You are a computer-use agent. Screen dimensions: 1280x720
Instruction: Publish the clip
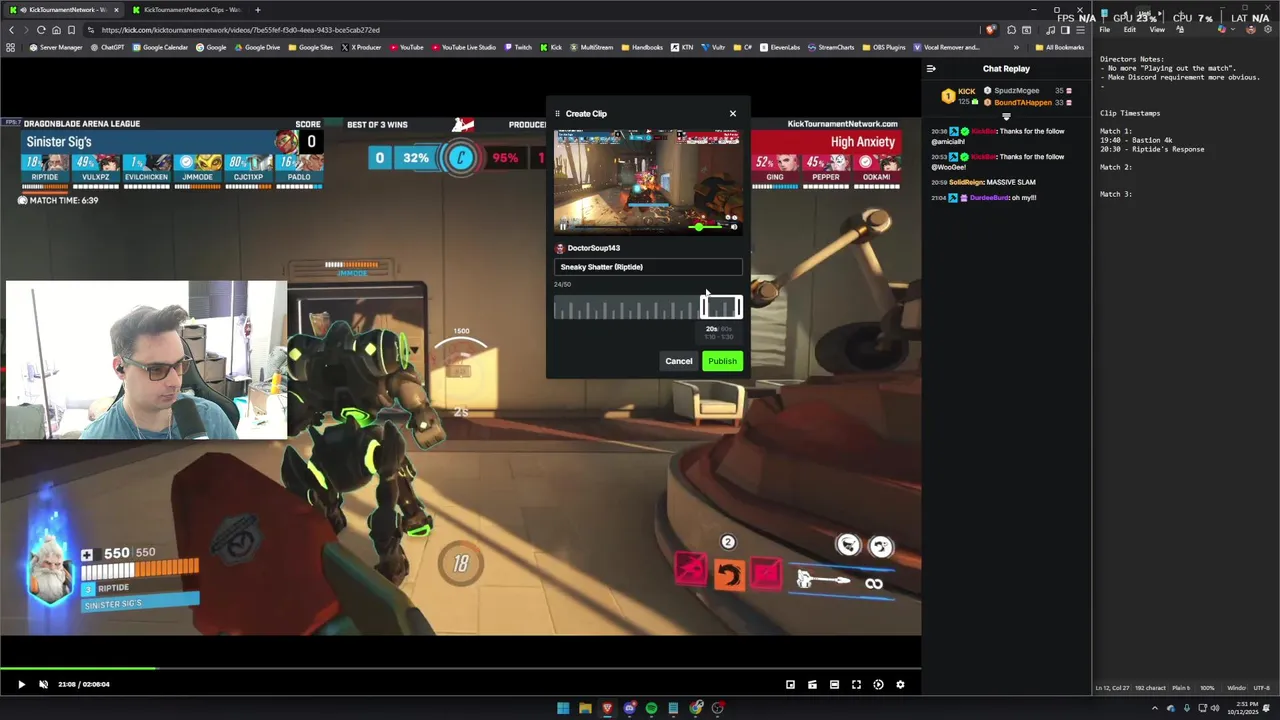coord(722,361)
